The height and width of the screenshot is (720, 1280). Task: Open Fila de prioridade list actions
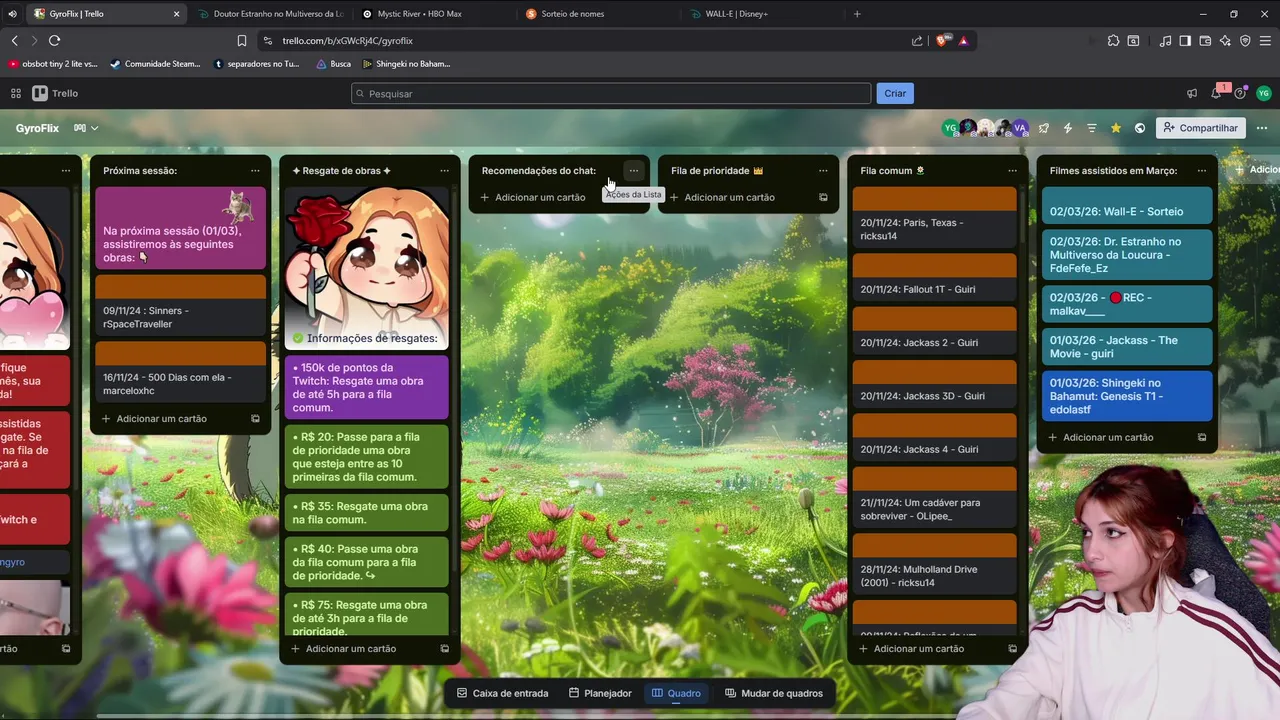pyautogui.click(x=823, y=171)
